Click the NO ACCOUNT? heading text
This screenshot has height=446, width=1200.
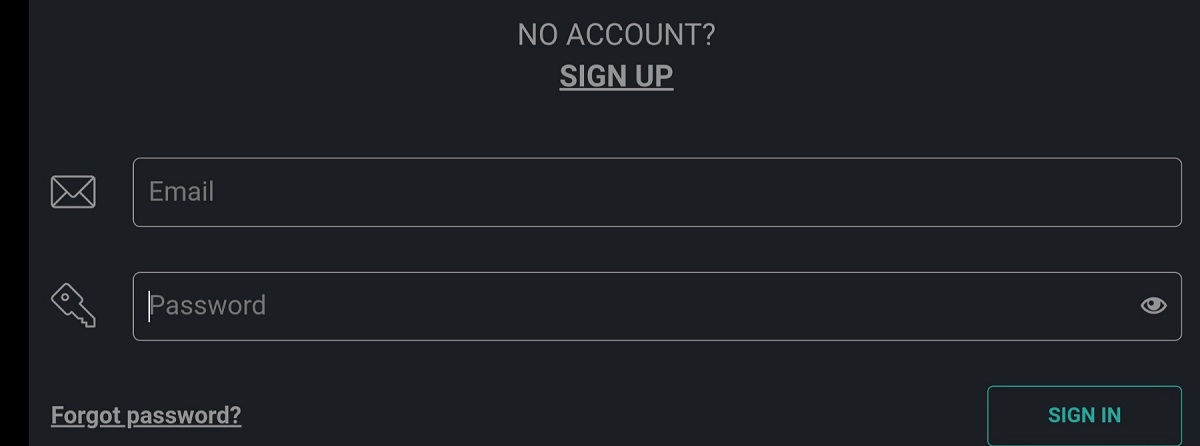(616, 35)
